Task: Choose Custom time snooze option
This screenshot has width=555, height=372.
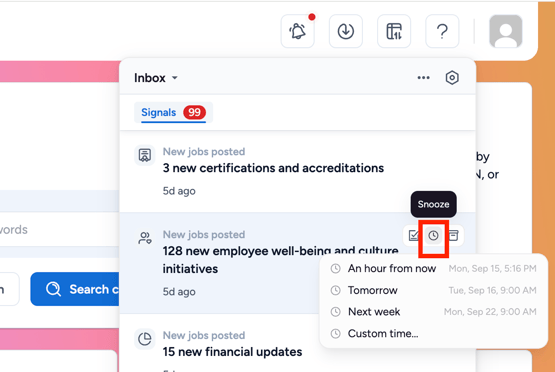Action: tap(433, 333)
